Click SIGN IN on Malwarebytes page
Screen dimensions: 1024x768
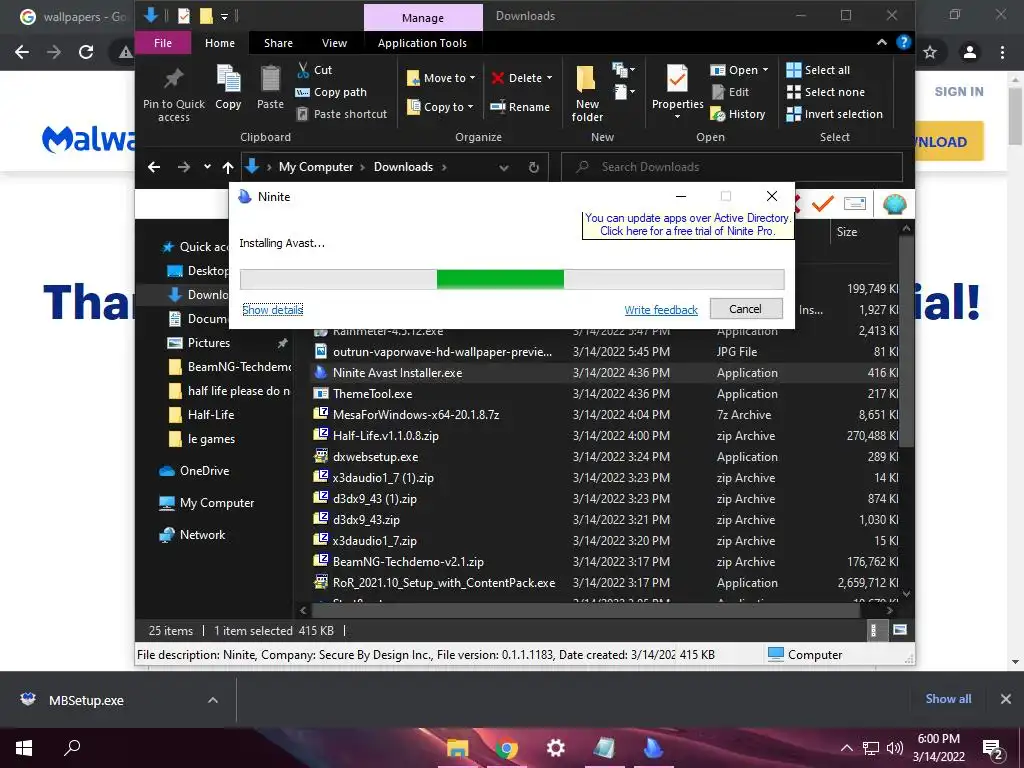(959, 91)
